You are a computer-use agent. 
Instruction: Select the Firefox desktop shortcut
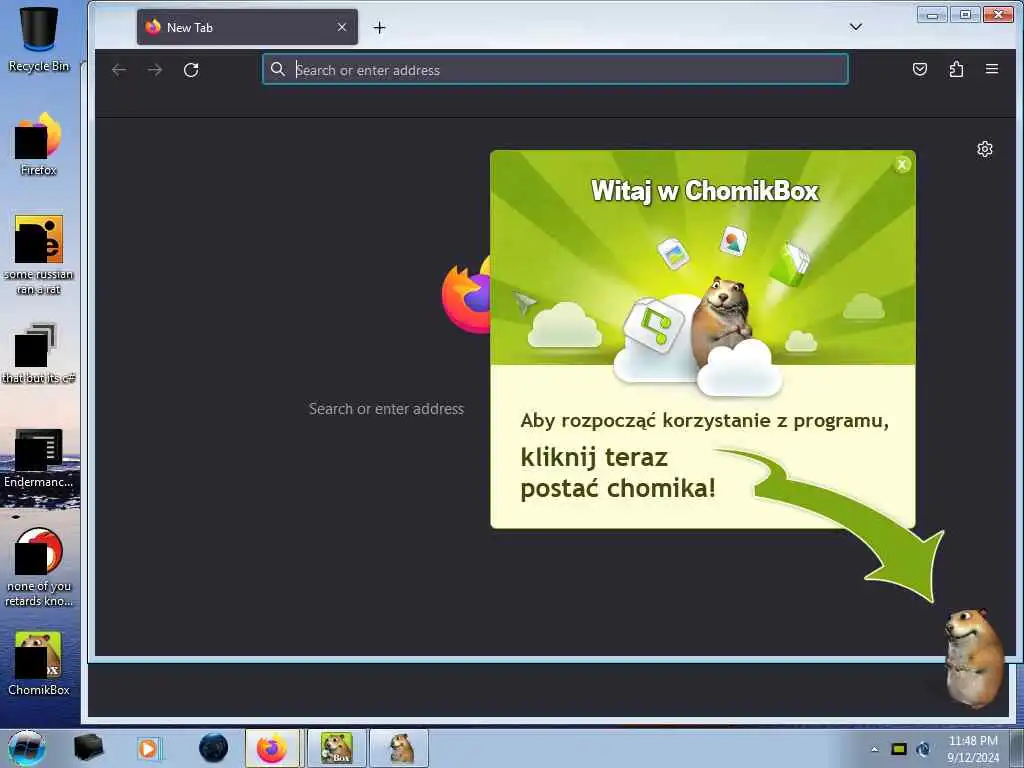click(39, 144)
